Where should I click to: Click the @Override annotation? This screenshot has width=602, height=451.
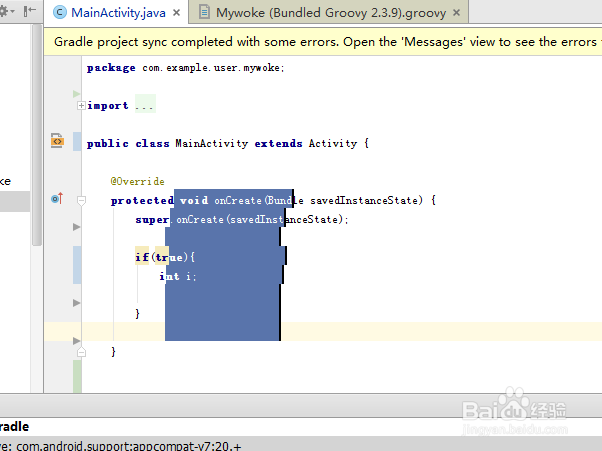(x=137, y=181)
